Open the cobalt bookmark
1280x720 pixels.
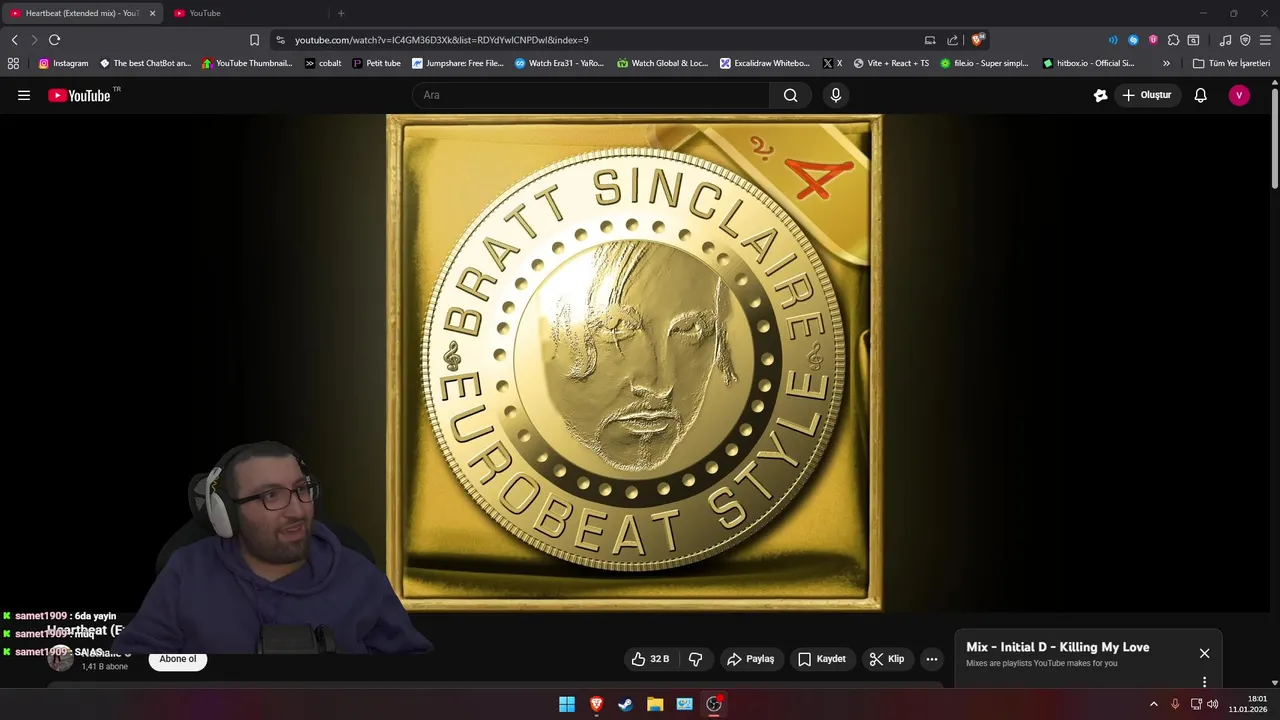[x=323, y=63]
